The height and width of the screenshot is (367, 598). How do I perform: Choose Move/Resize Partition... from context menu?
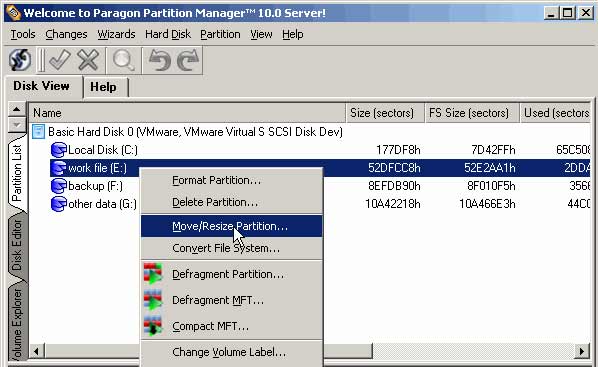231,226
